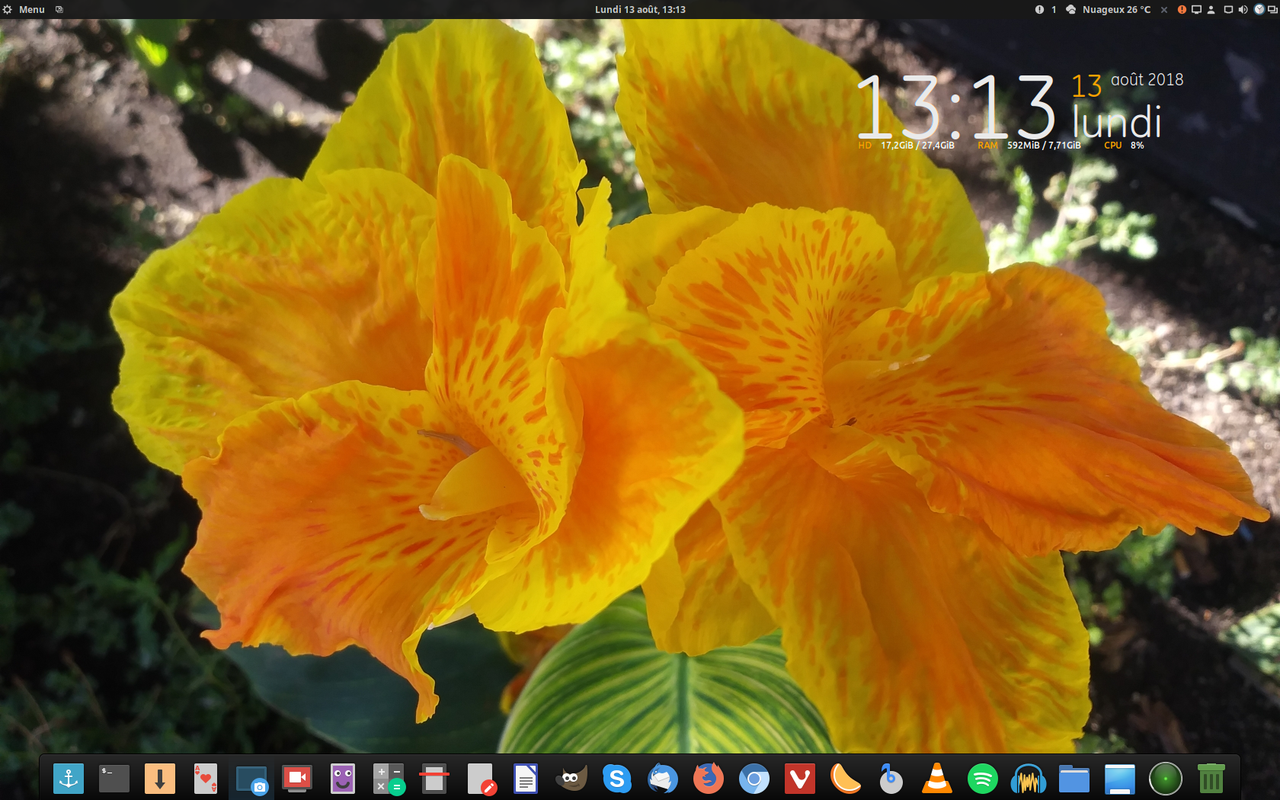Open the scanner app in dock
The image size is (1280, 800).
pyautogui.click(x=434, y=778)
